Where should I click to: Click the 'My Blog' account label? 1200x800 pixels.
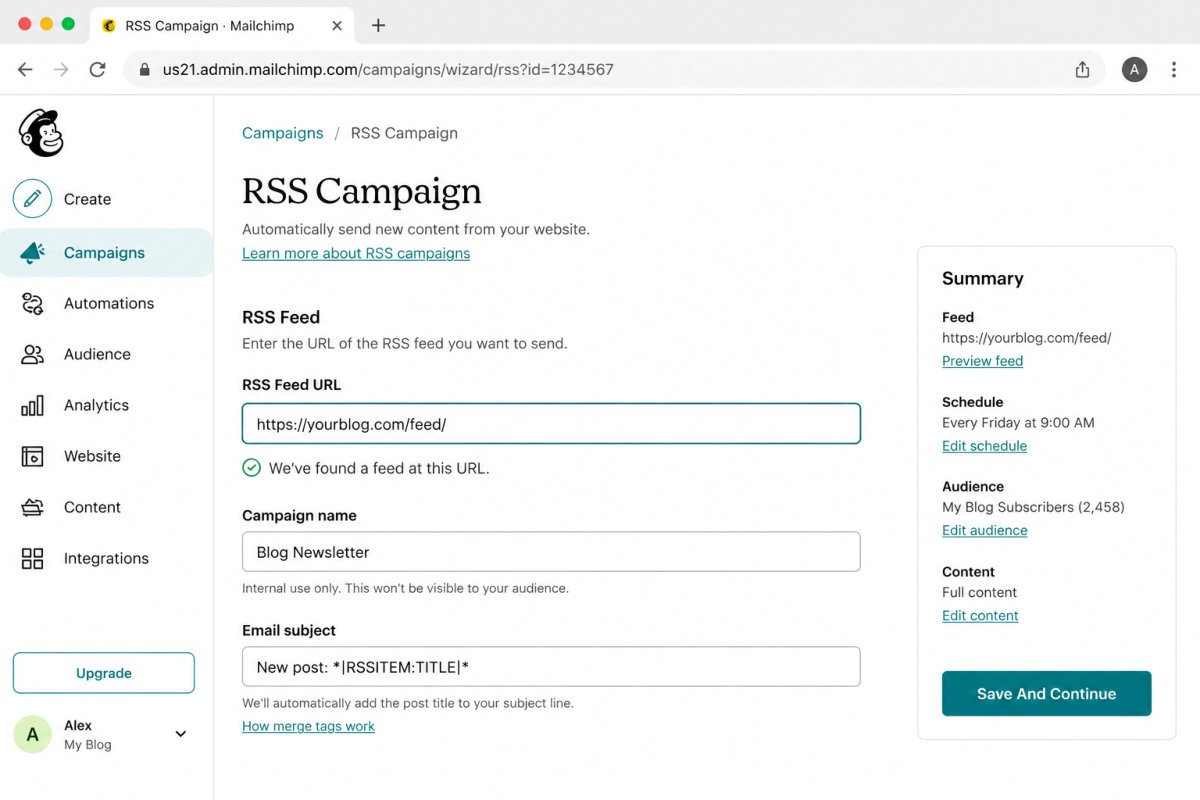pos(88,745)
